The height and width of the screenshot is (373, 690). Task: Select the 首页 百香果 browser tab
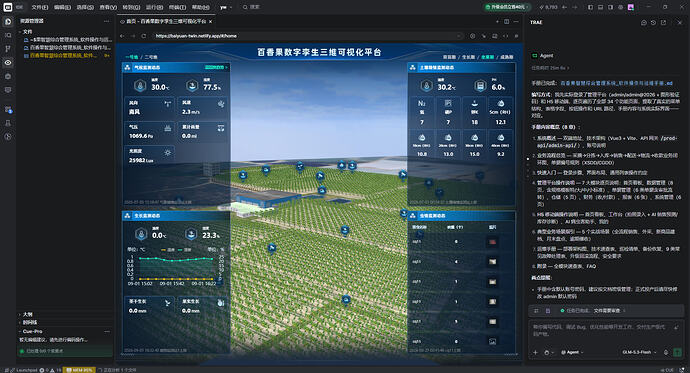[166, 21]
